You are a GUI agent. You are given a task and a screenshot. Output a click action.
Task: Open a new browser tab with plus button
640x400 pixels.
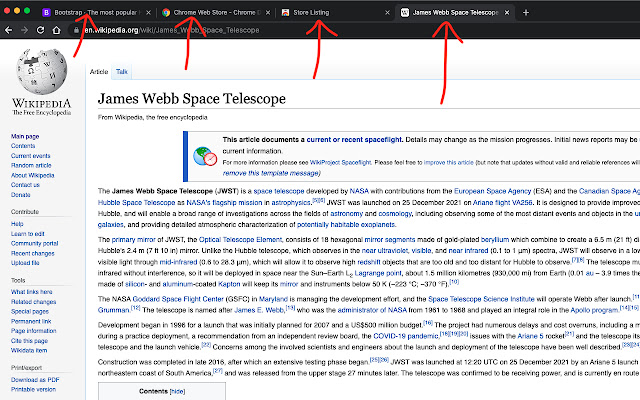point(526,12)
